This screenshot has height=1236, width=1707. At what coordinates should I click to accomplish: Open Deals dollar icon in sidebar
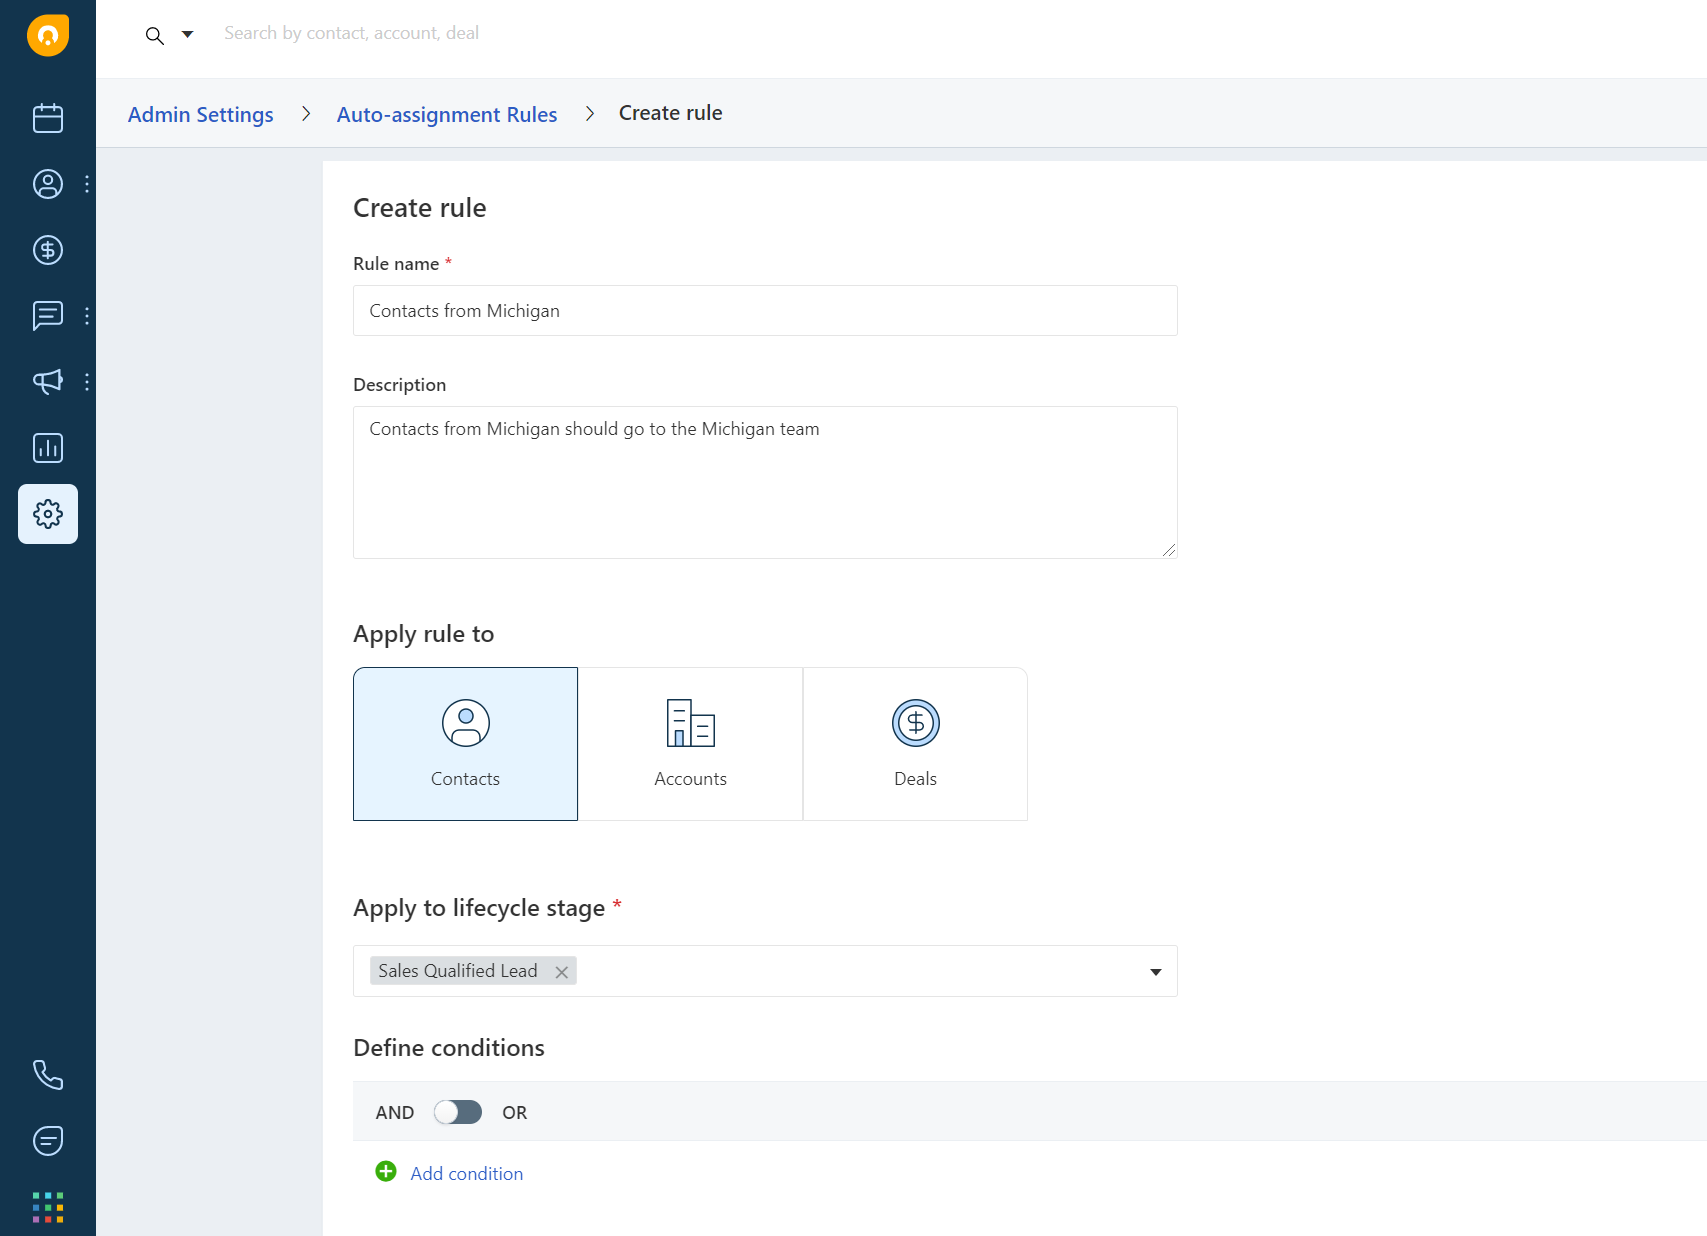tap(47, 250)
